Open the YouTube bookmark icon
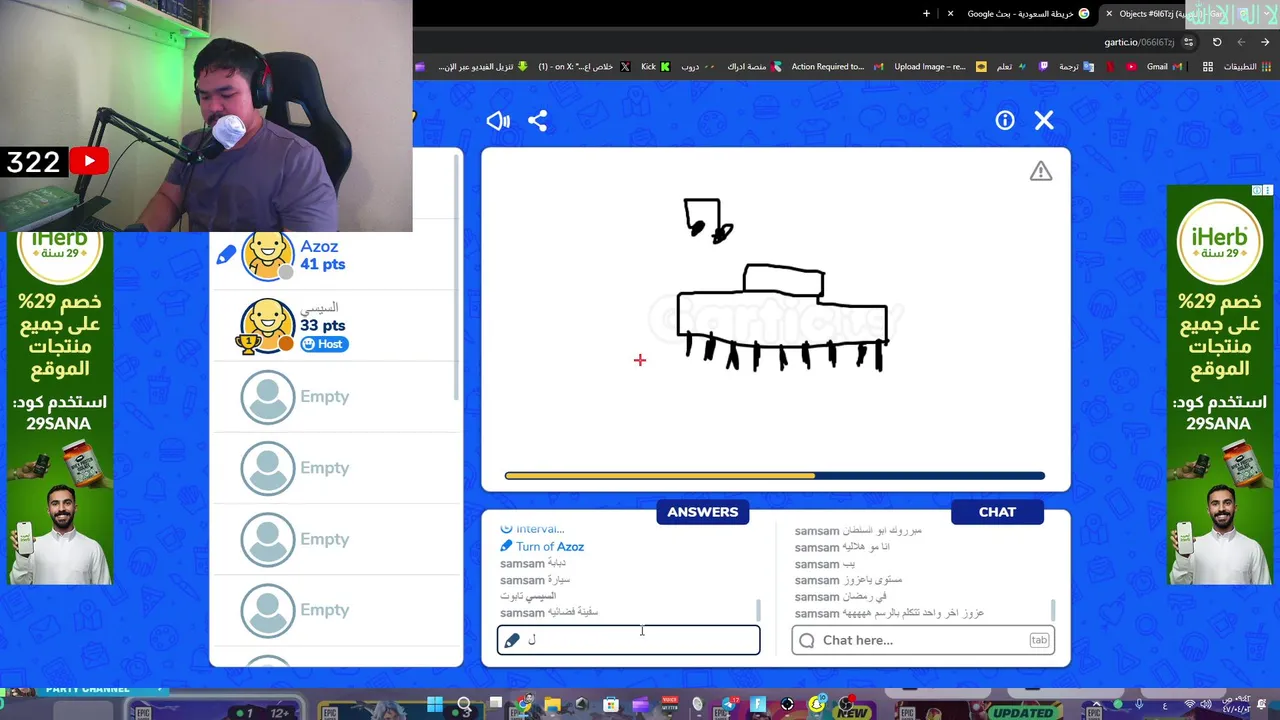 click(1131, 67)
